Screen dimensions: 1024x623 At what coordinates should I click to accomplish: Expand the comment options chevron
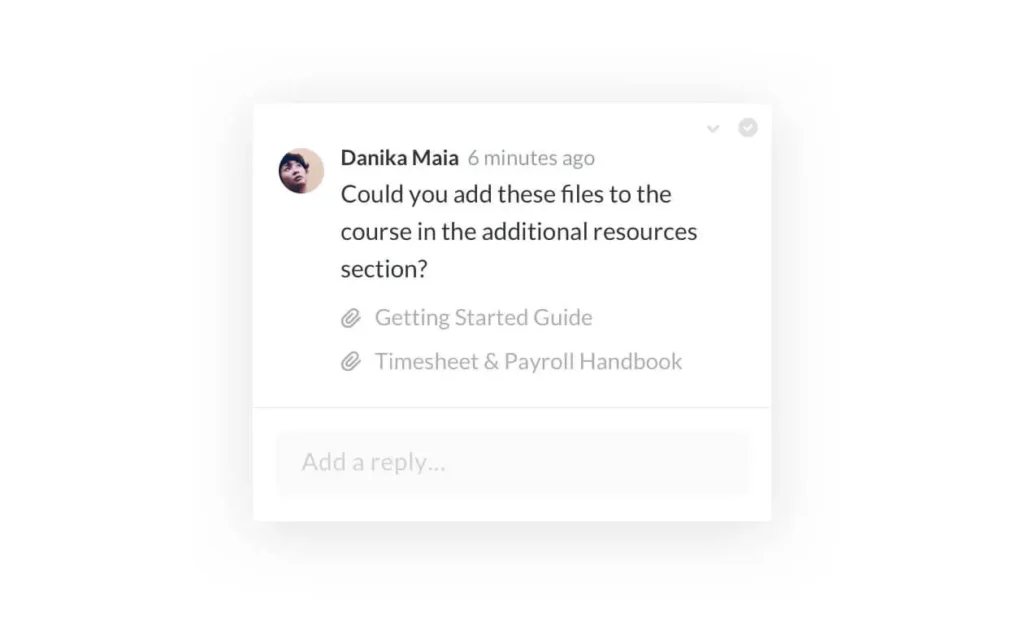[713, 129]
